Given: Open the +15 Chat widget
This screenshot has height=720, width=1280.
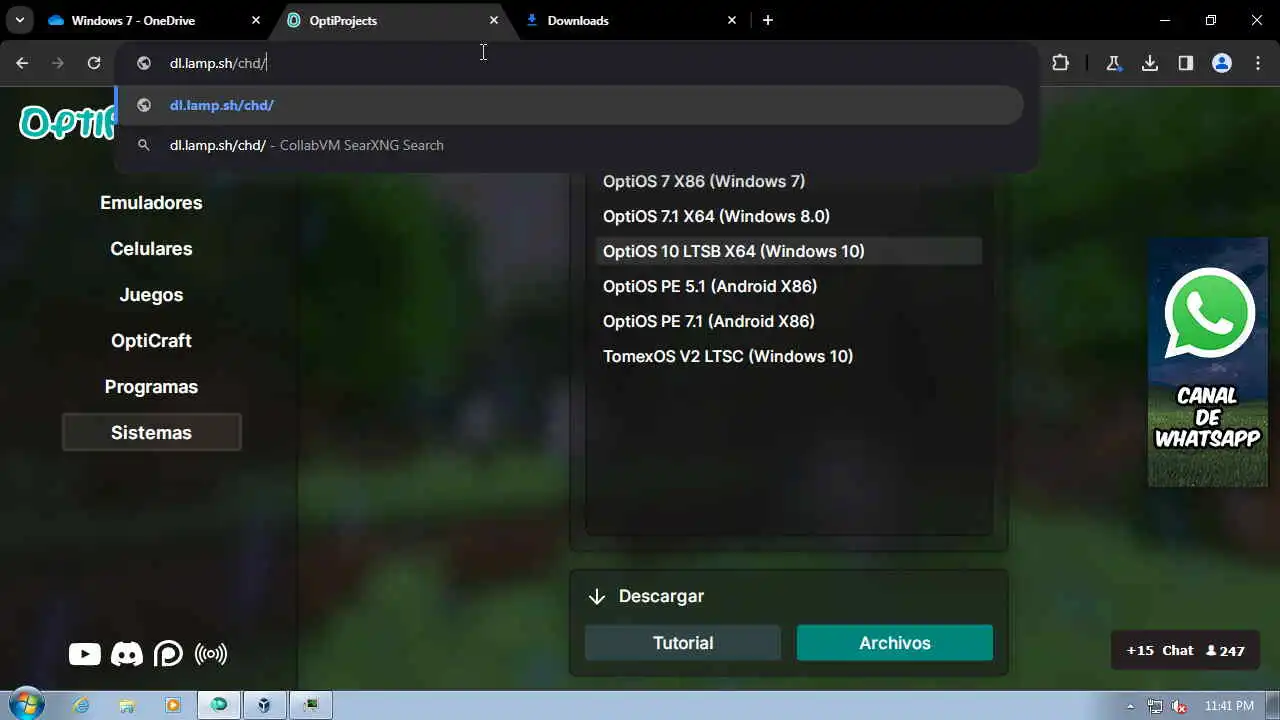Looking at the screenshot, I should point(1185,650).
